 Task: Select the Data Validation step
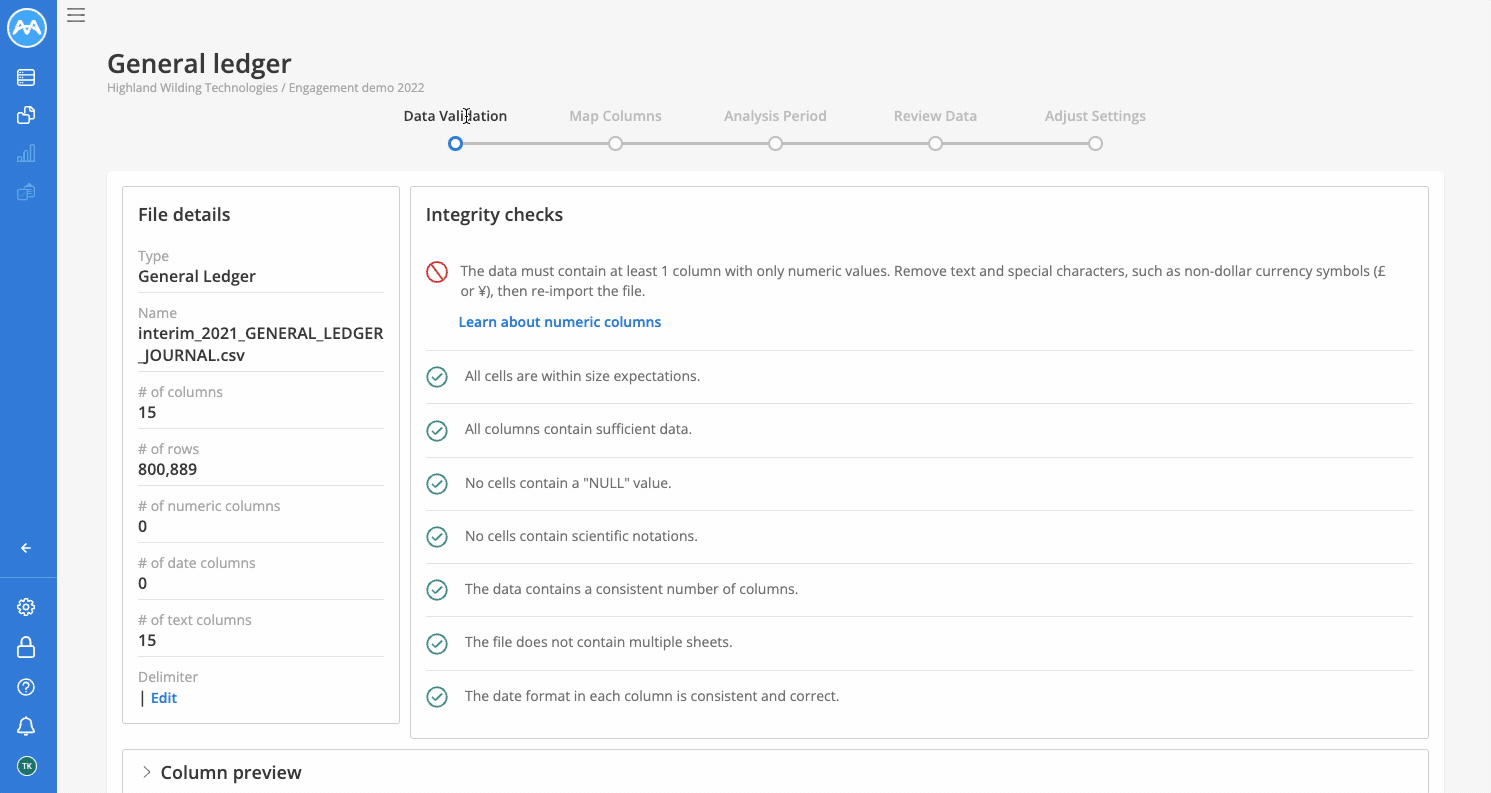[455, 116]
